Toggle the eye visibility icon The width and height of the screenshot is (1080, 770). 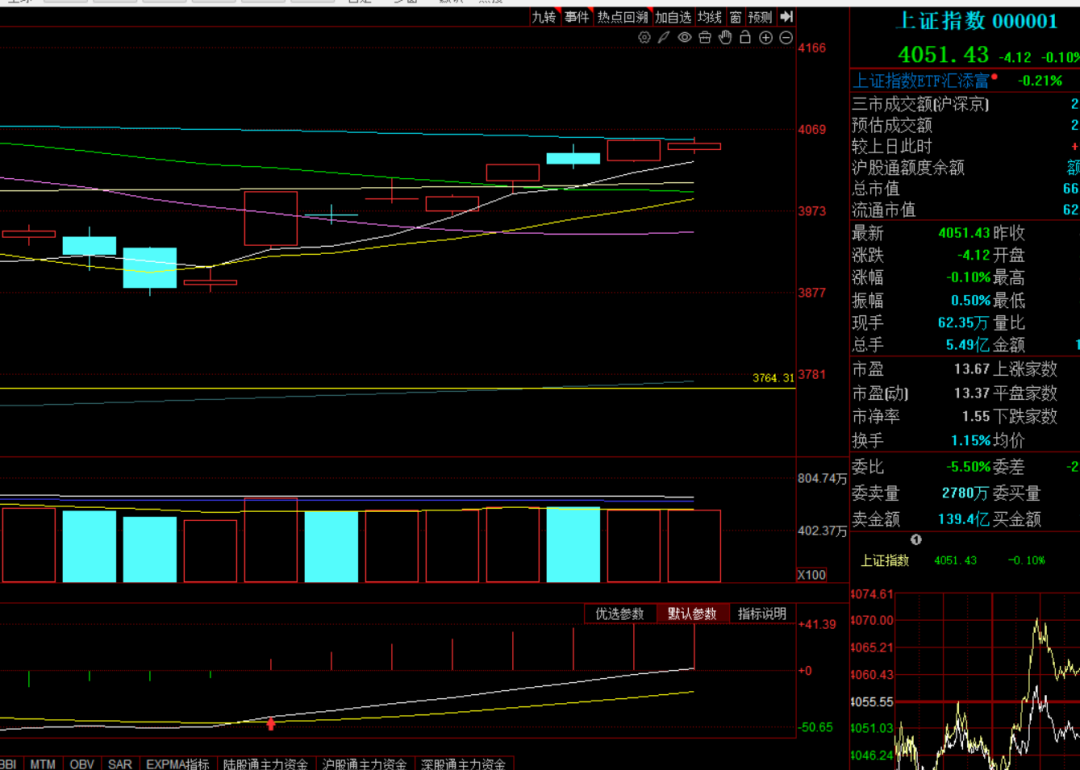click(x=685, y=38)
